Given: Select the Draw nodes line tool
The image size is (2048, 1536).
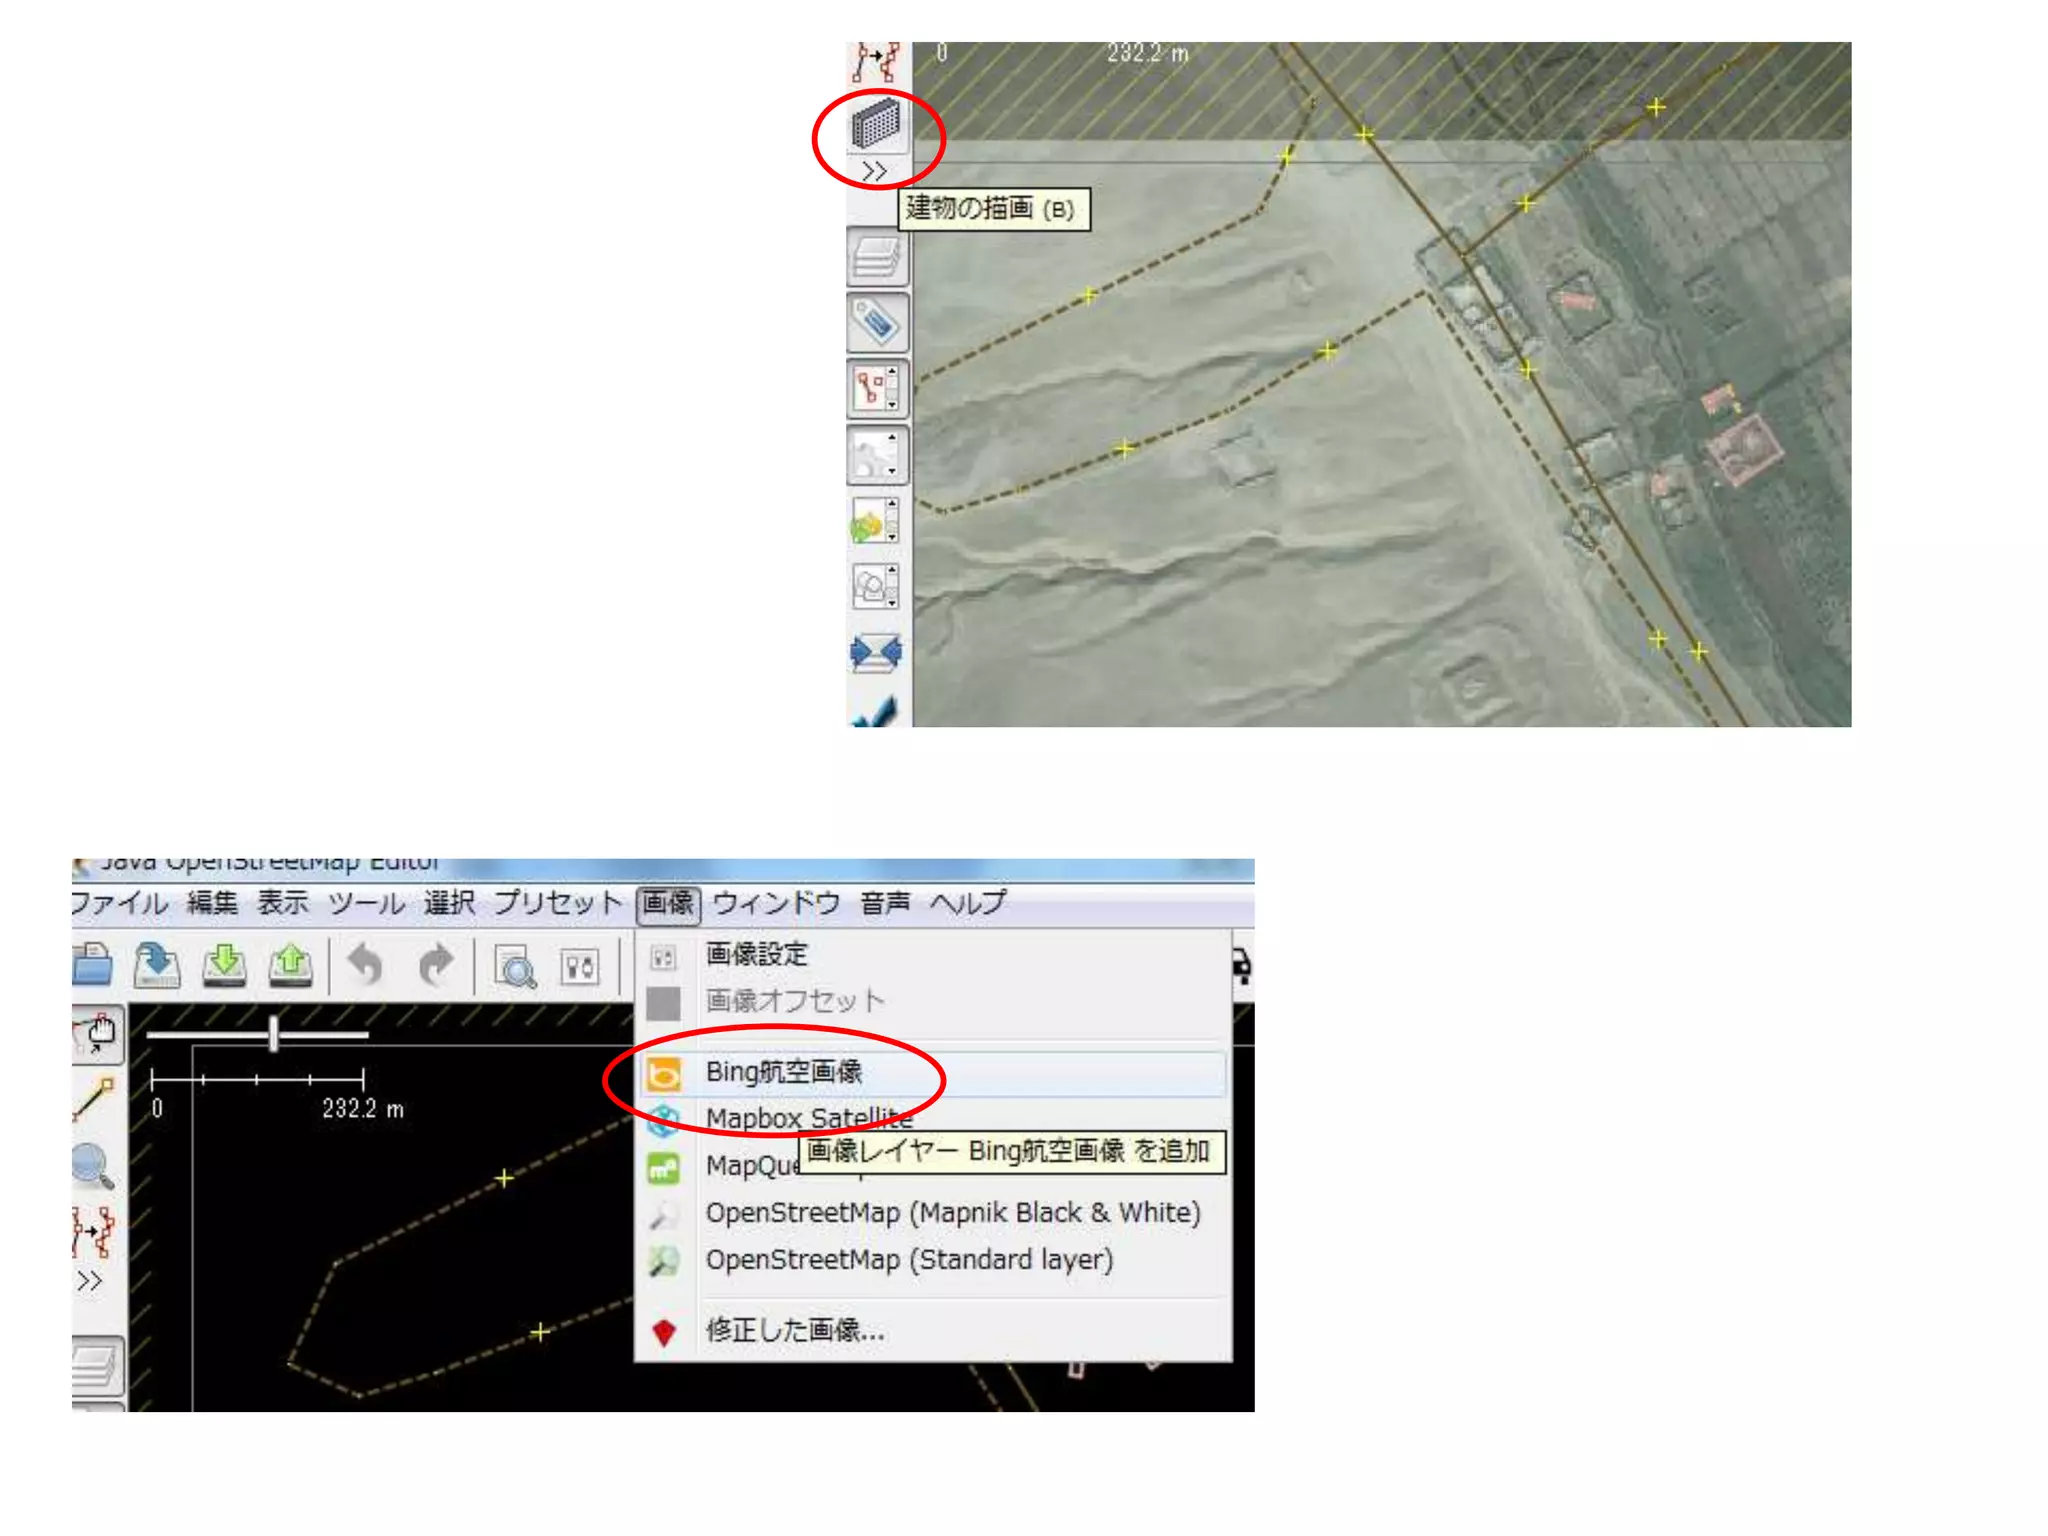Looking at the screenshot, I should [95, 1099].
